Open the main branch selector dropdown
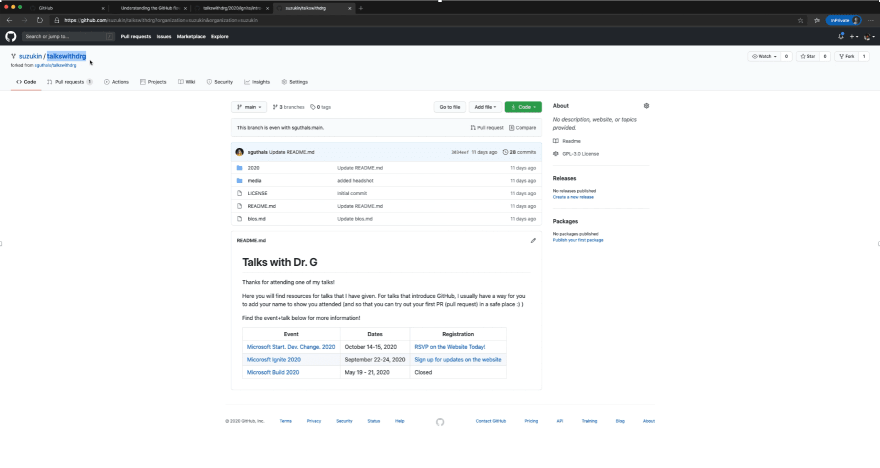This screenshot has width=880, height=468. tap(249, 107)
